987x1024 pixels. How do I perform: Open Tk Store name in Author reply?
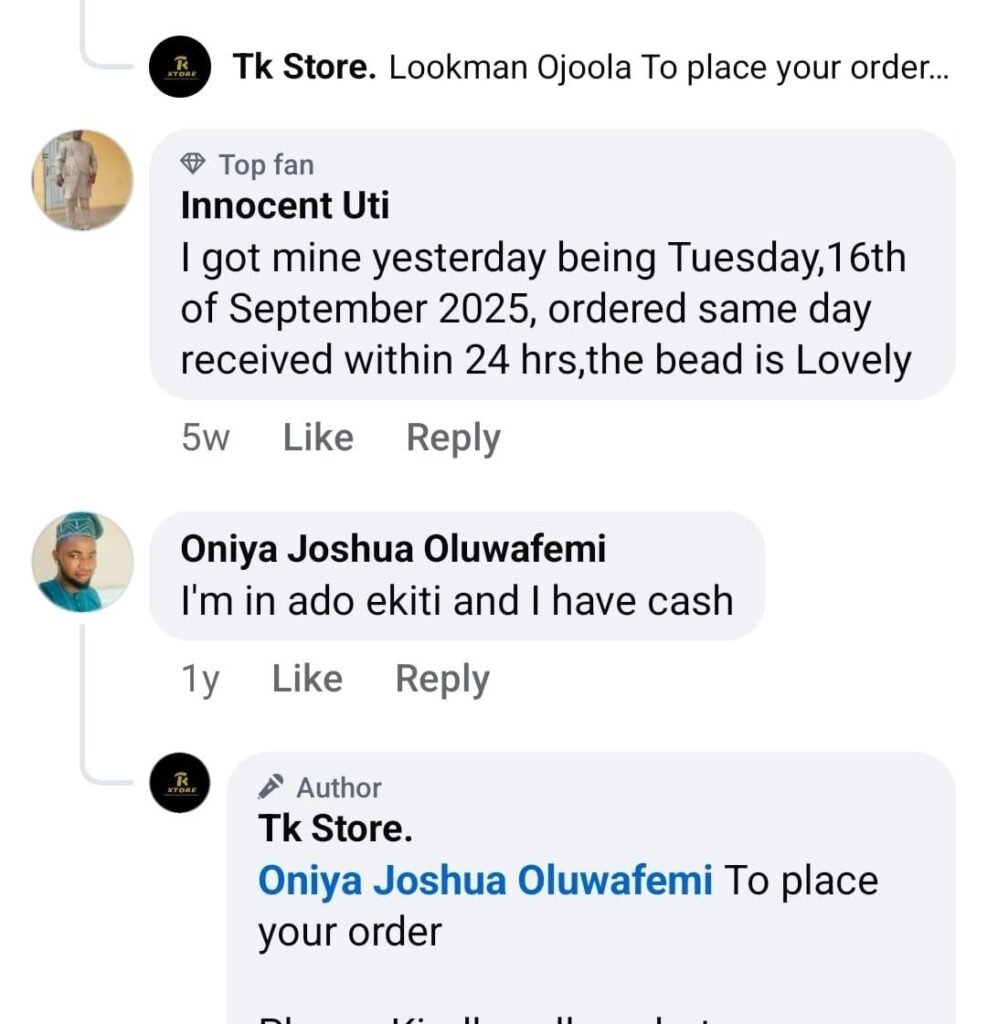[335, 828]
